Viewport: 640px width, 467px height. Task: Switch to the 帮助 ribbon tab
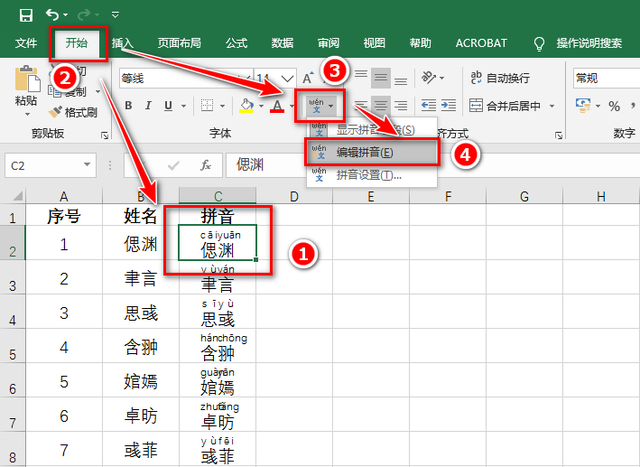420,43
